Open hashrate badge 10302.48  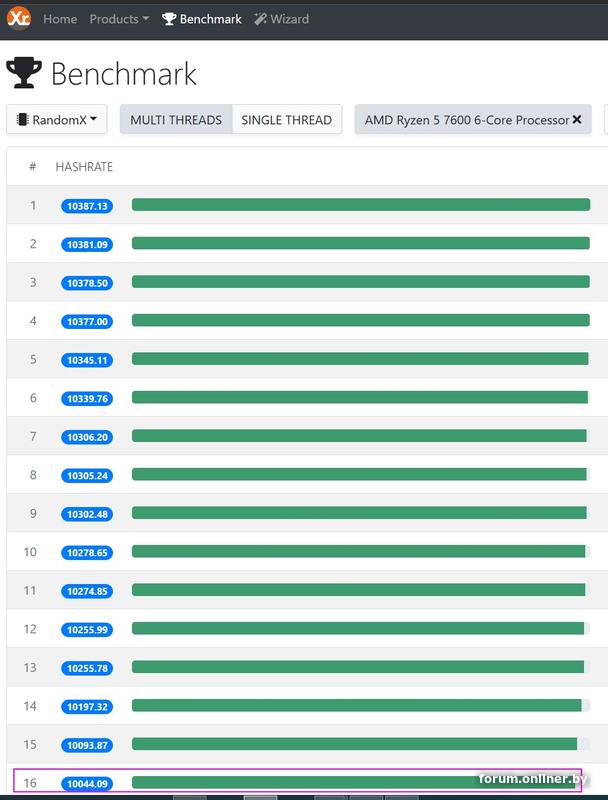pos(87,514)
